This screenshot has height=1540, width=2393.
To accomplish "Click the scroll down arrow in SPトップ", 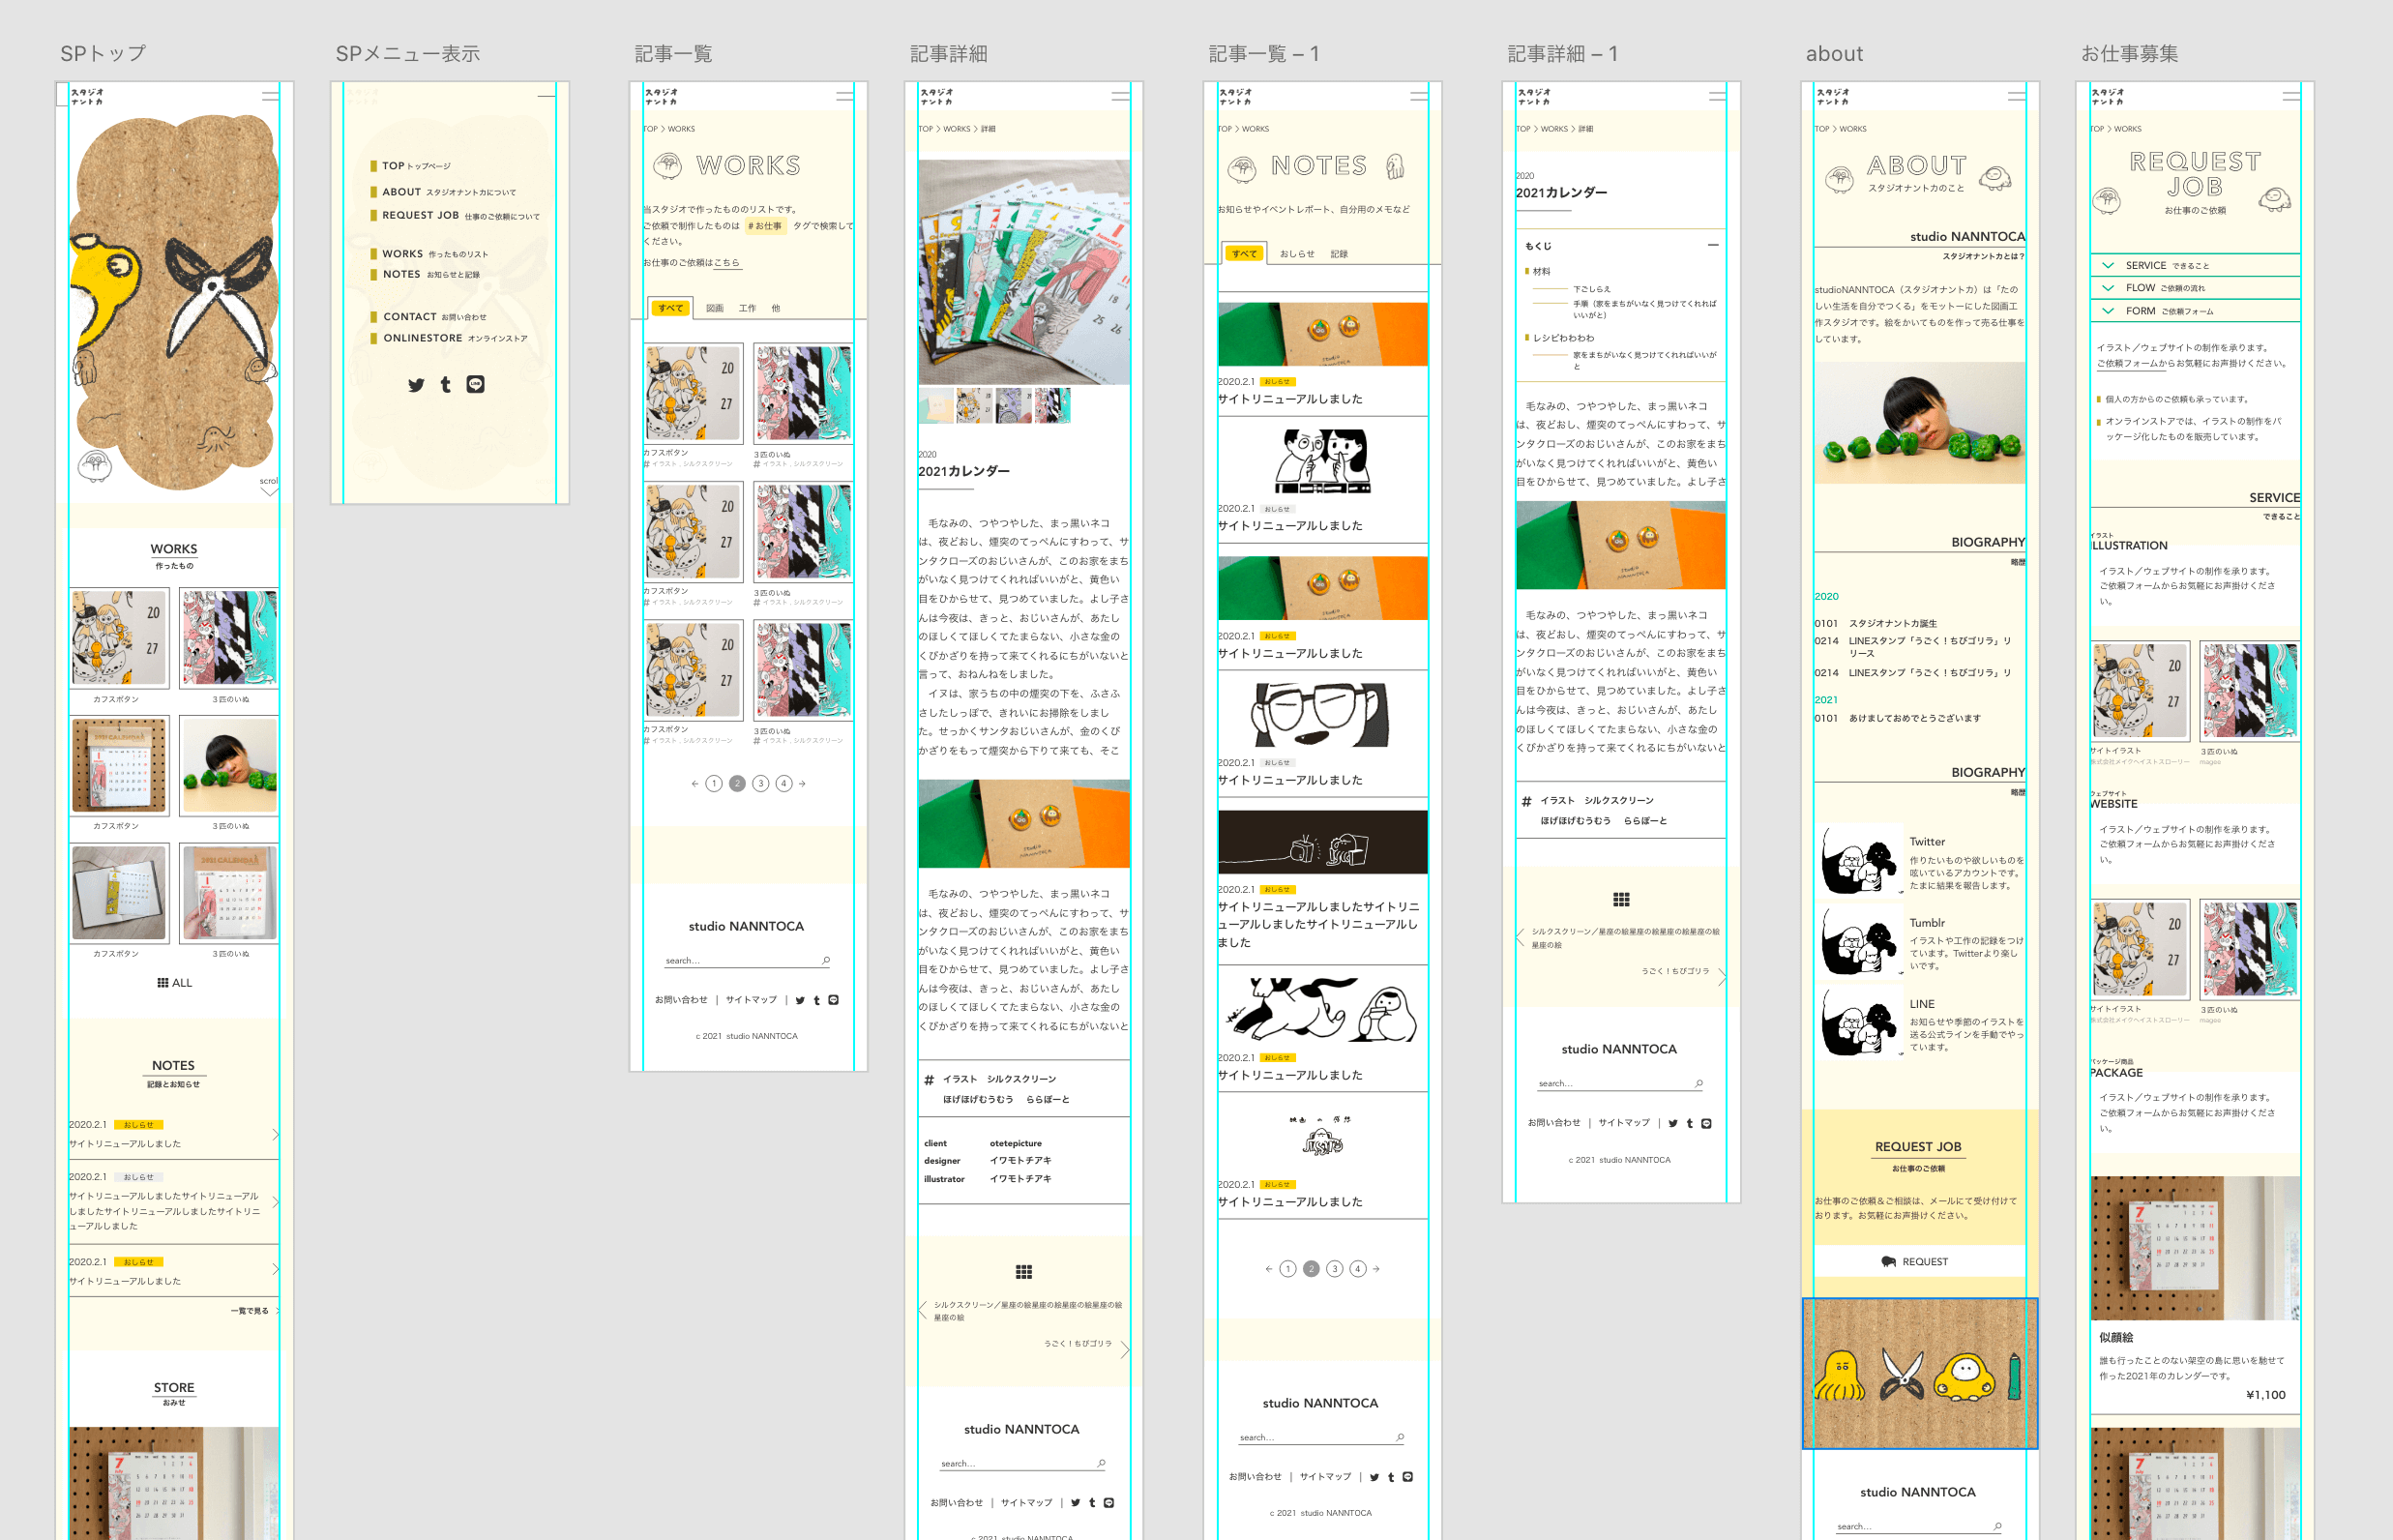I will pyautogui.click(x=269, y=491).
